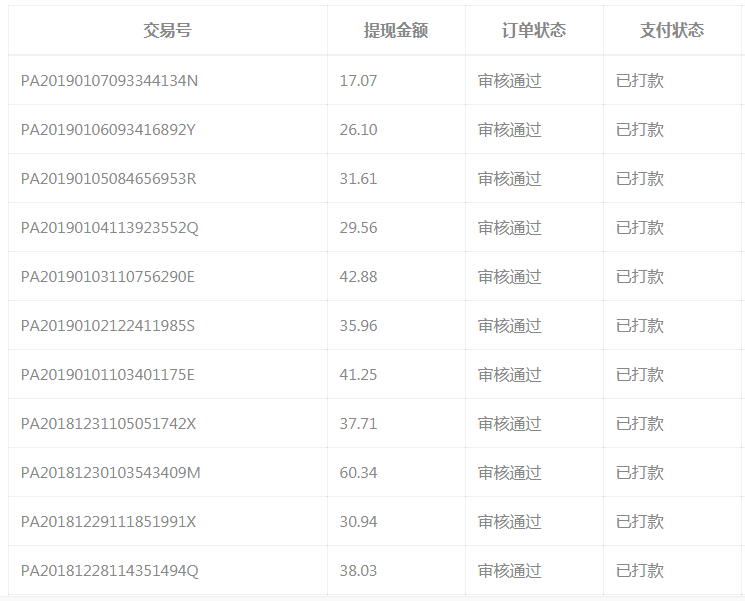
Task: Click the 提现金额 column header
Action: [396, 30]
